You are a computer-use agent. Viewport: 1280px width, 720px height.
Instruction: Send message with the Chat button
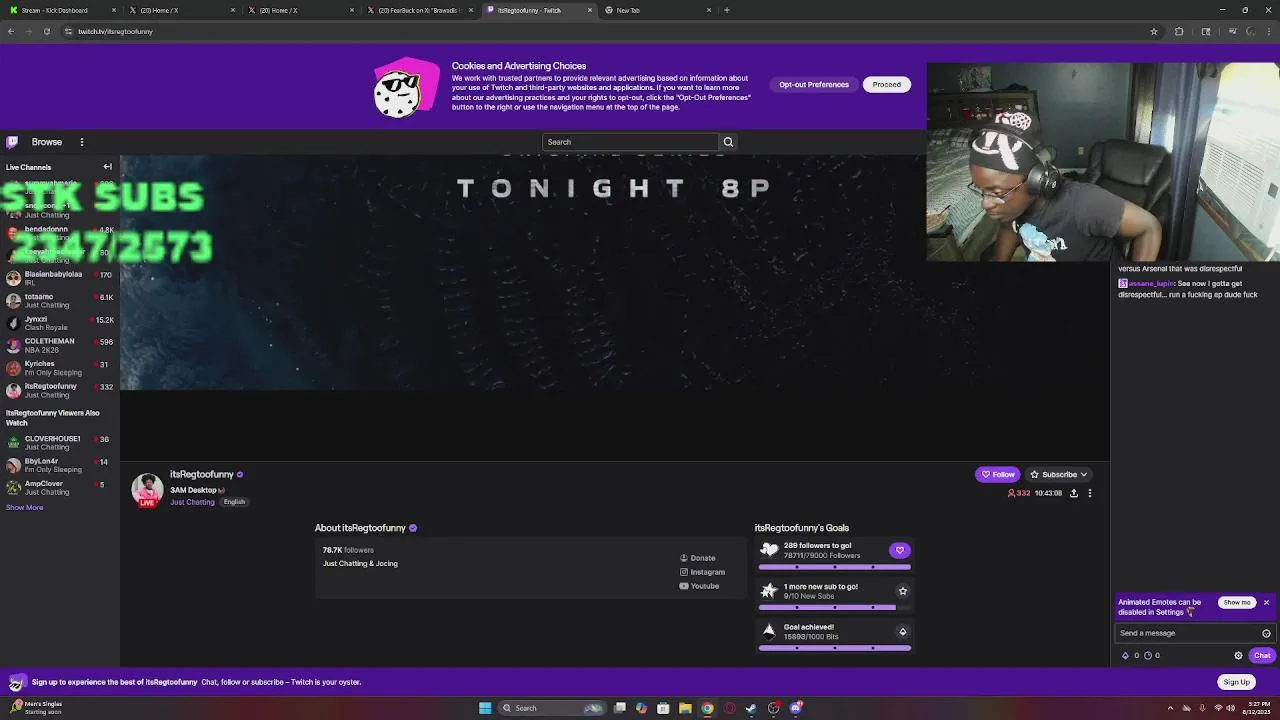coord(1262,656)
